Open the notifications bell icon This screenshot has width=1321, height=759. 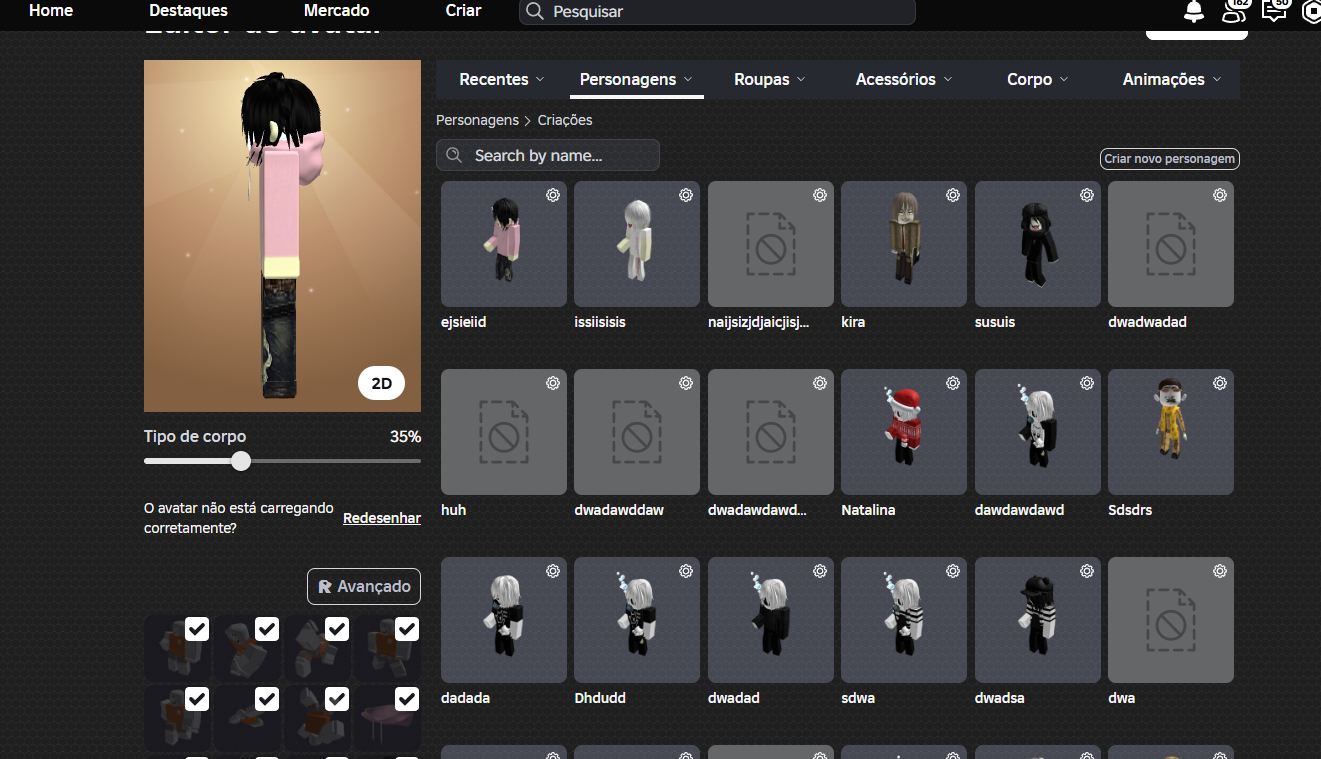[1194, 11]
